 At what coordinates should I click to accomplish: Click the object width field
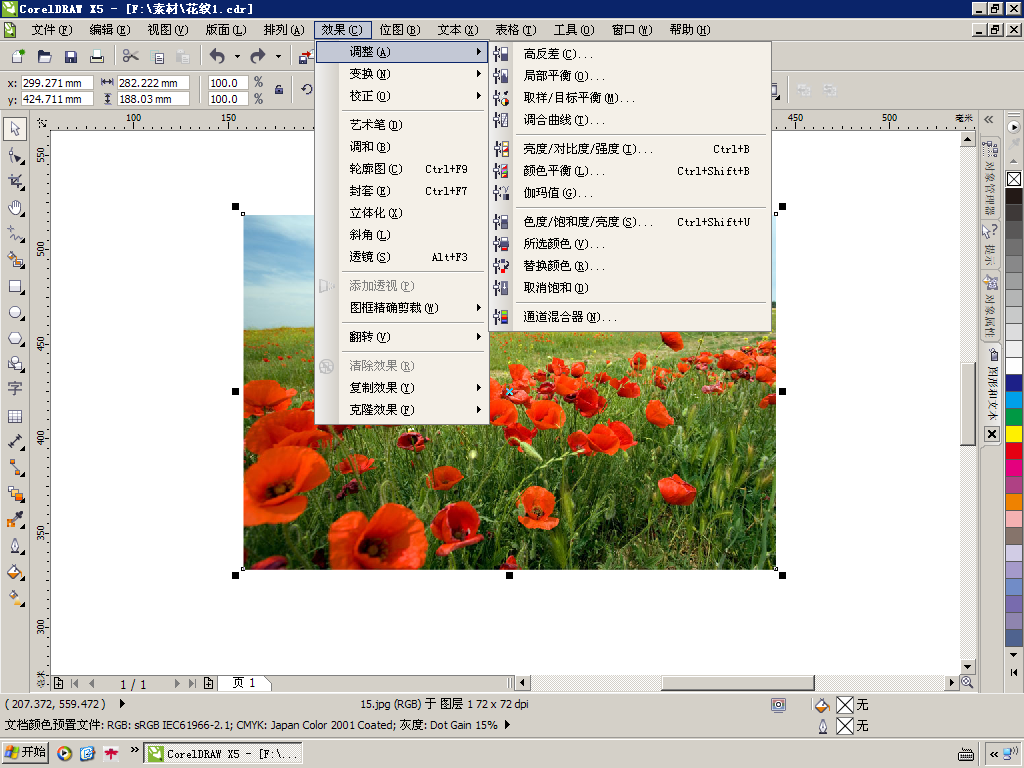coord(153,83)
